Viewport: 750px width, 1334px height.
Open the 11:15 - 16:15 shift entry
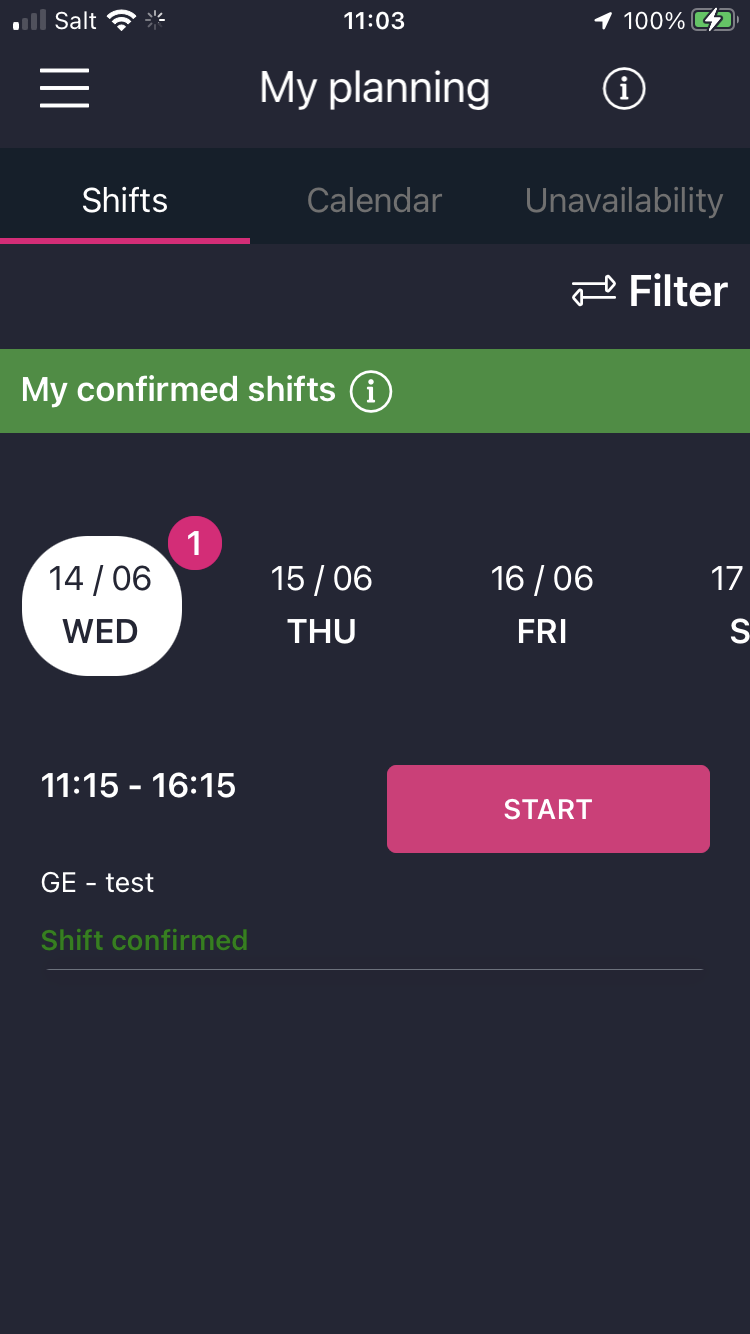point(138,786)
